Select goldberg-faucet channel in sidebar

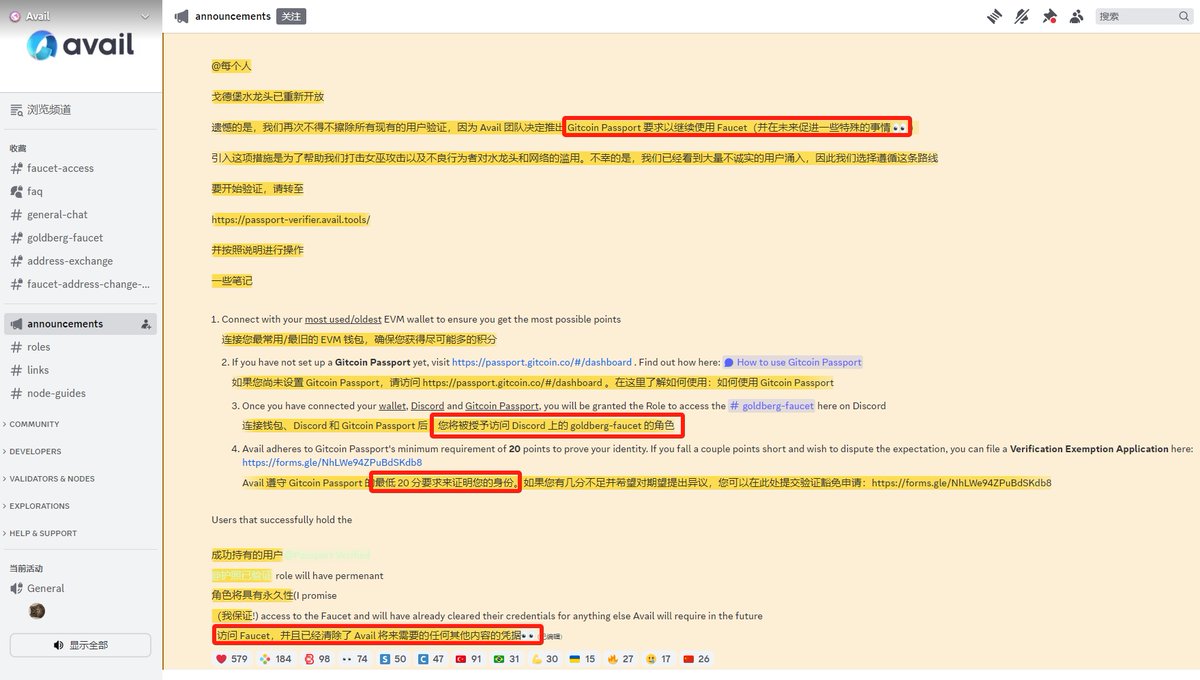(x=80, y=237)
